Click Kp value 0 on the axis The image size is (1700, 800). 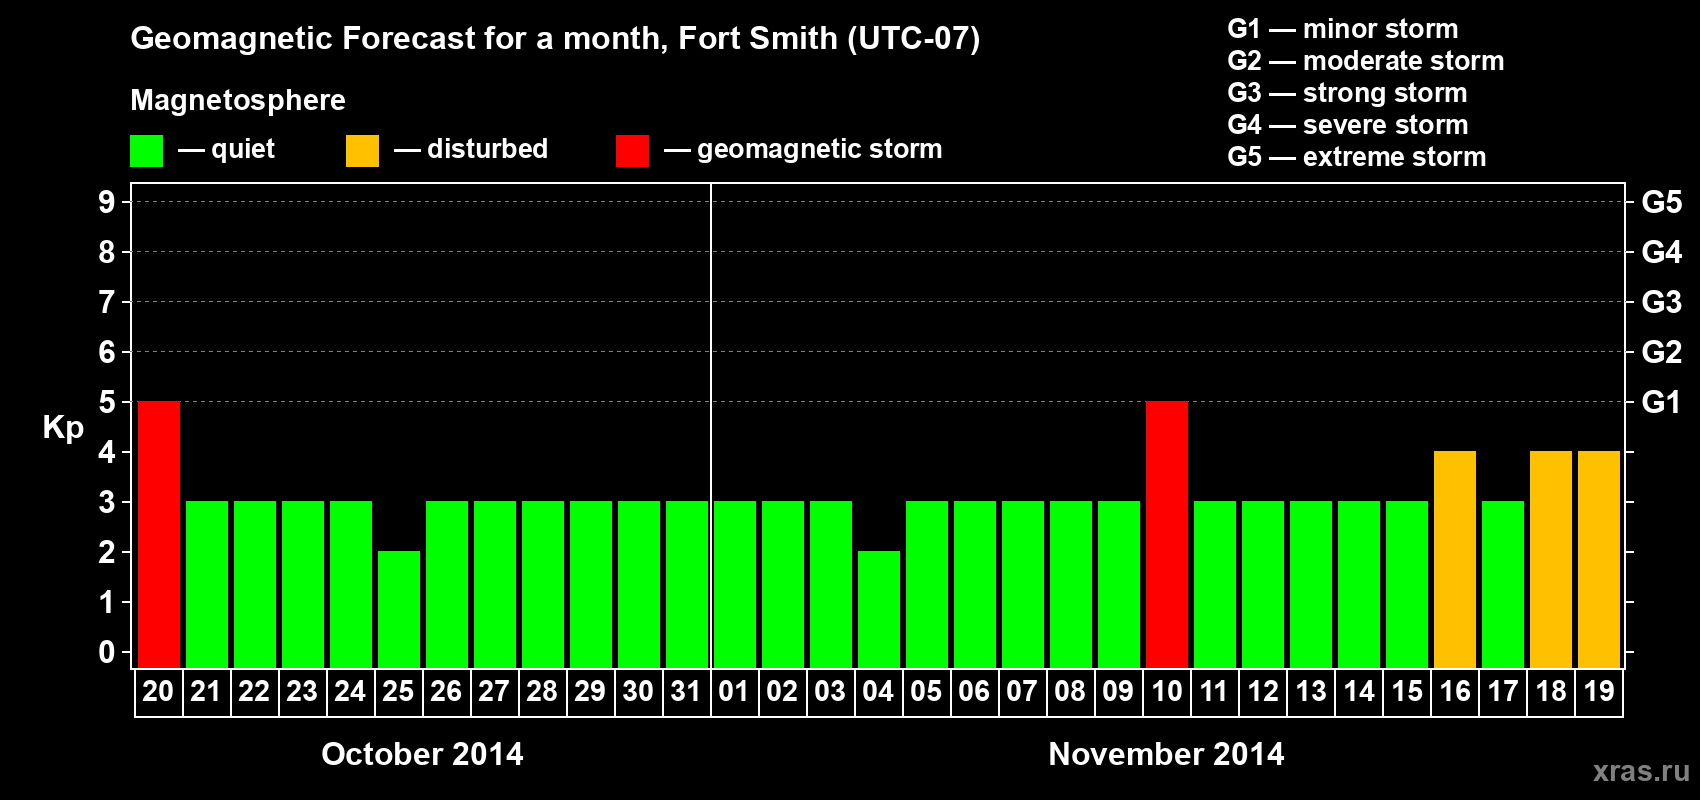107,652
